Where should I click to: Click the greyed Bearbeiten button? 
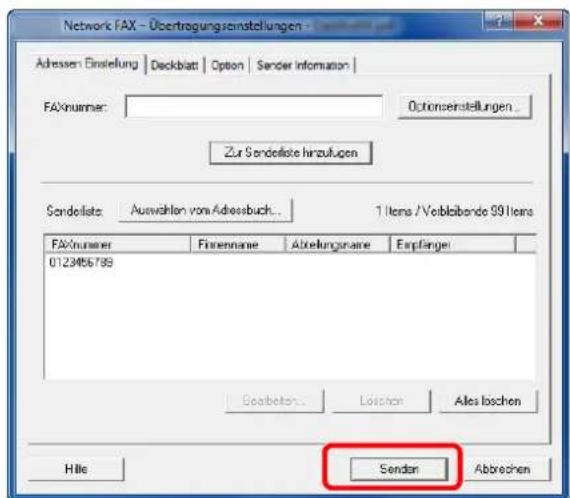click(274, 401)
